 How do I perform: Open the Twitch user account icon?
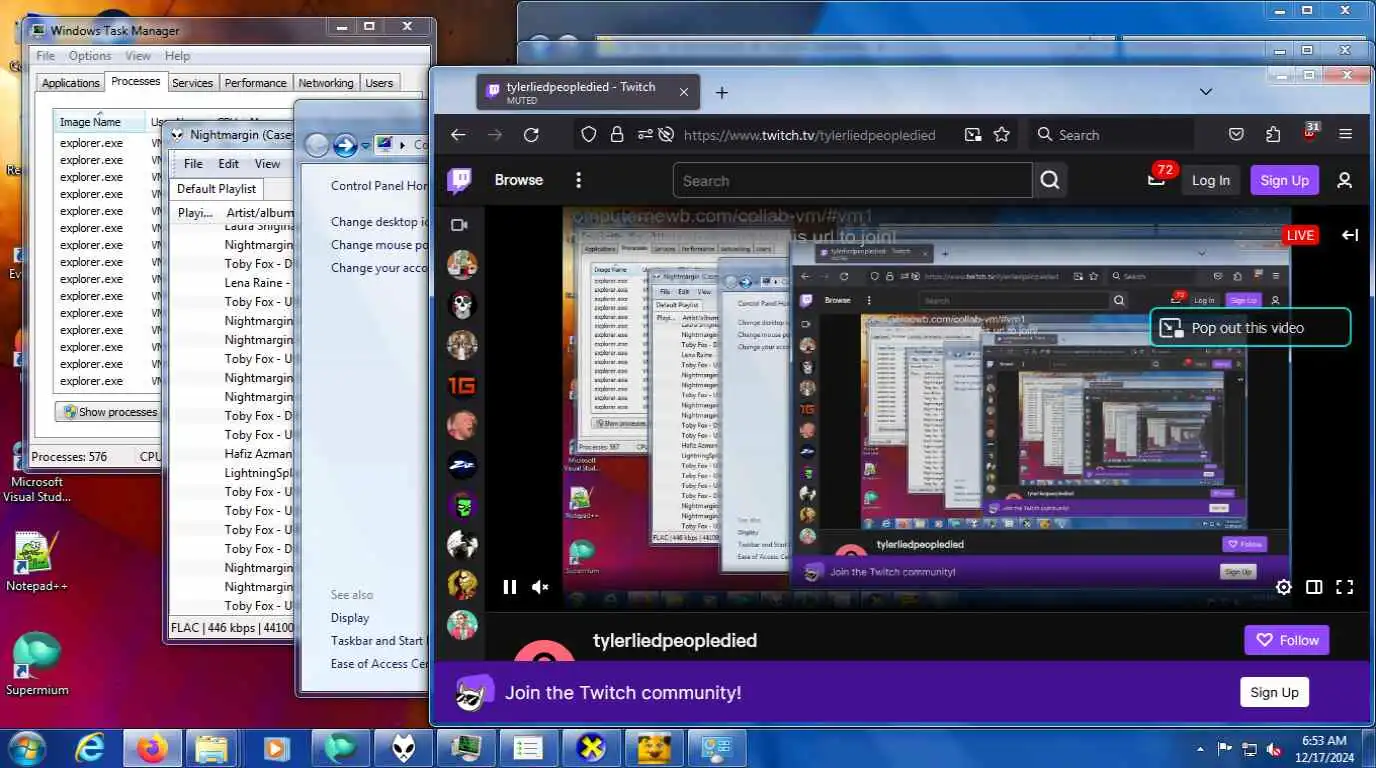point(1344,180)
